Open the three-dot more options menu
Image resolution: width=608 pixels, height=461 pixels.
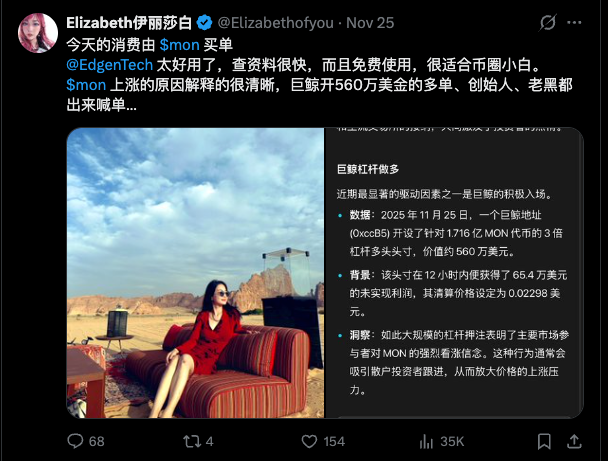click(574, 22)
